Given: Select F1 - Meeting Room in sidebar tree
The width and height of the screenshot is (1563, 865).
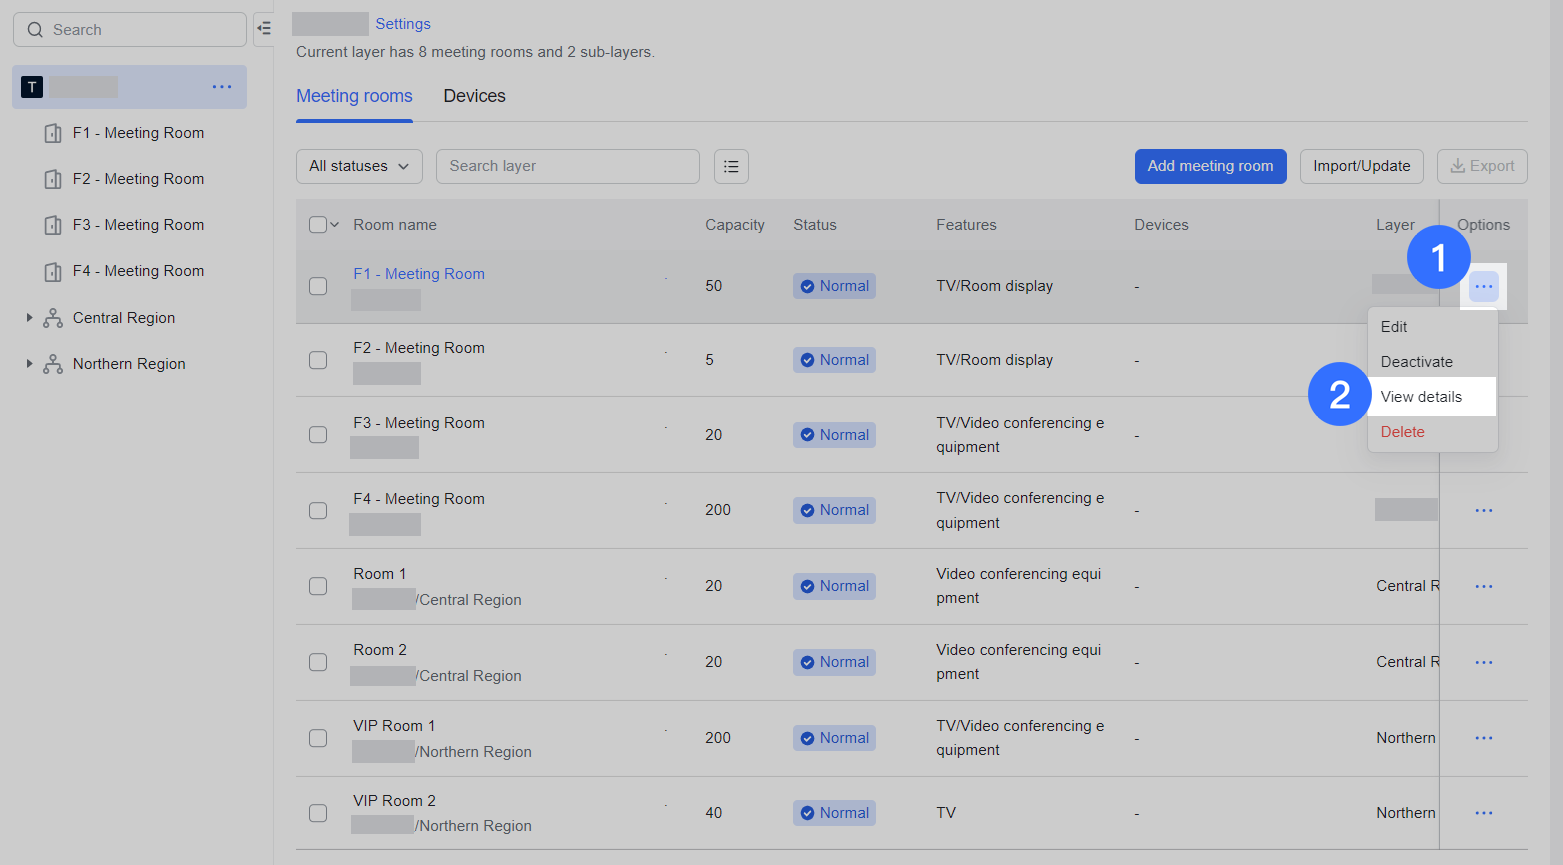Looking at the screenshot, I should pyautogui.click(x=138, y=133).
